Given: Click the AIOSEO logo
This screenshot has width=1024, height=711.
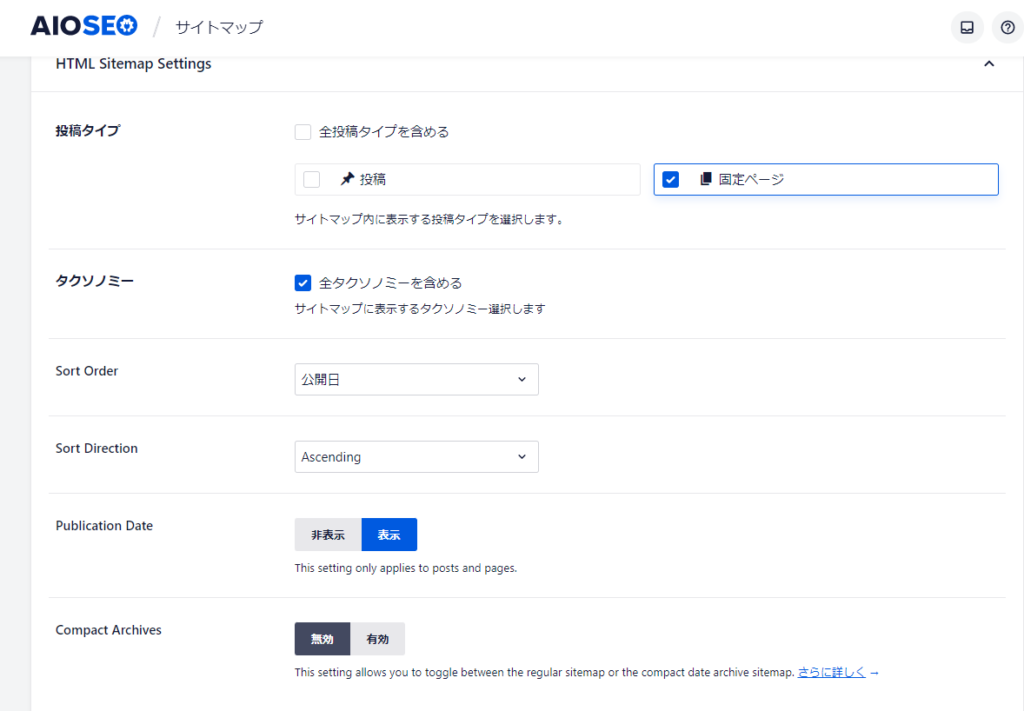Looking at the screenshot, I should pyautogui.click(x=84, y=26).
